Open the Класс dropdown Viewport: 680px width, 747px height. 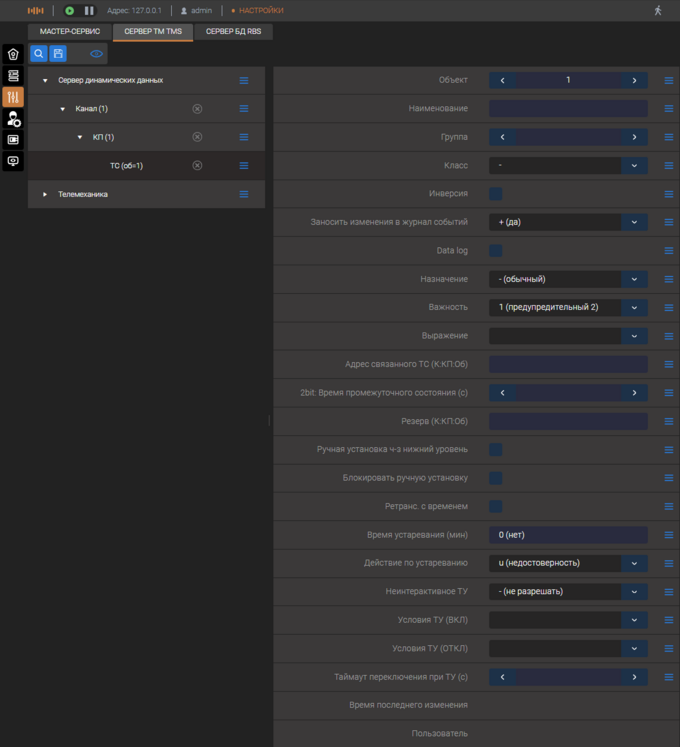(634, 166)
